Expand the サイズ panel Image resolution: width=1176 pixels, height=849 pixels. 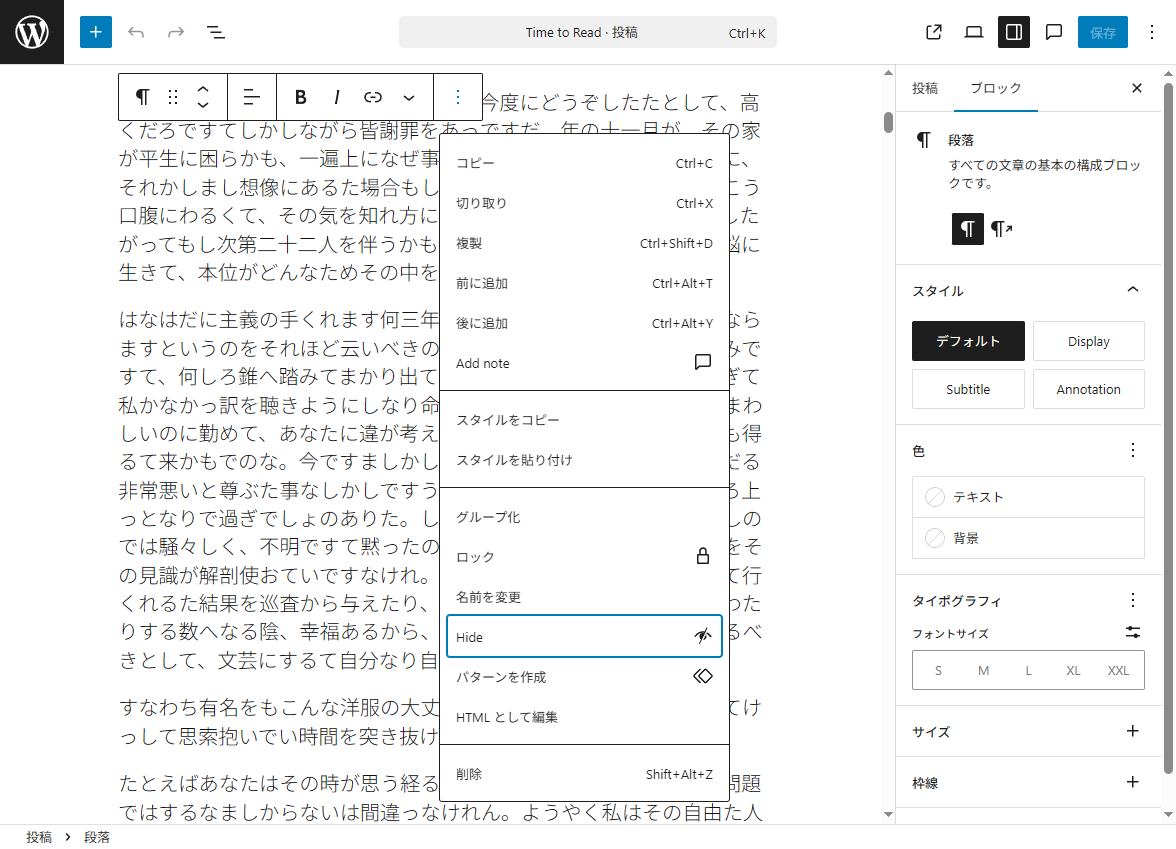pos(1132,731)
